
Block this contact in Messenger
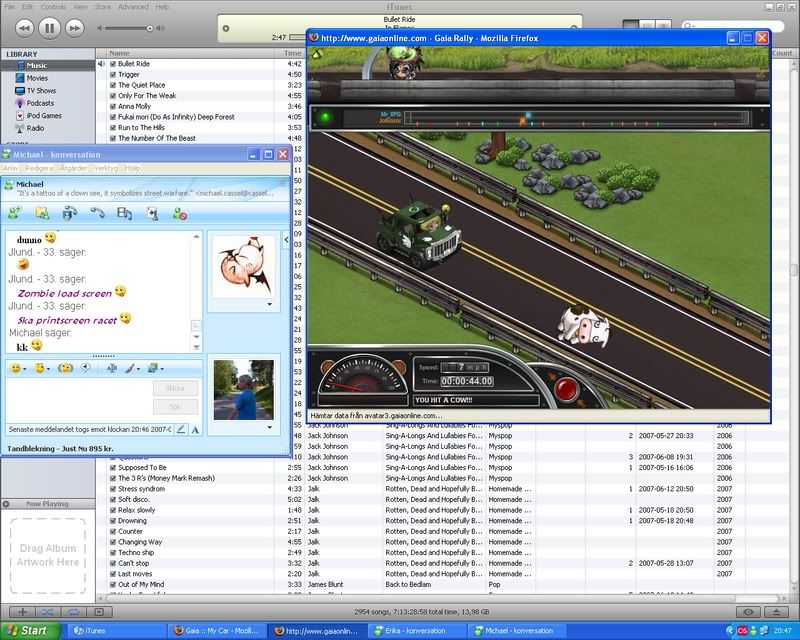coord(180,214)
